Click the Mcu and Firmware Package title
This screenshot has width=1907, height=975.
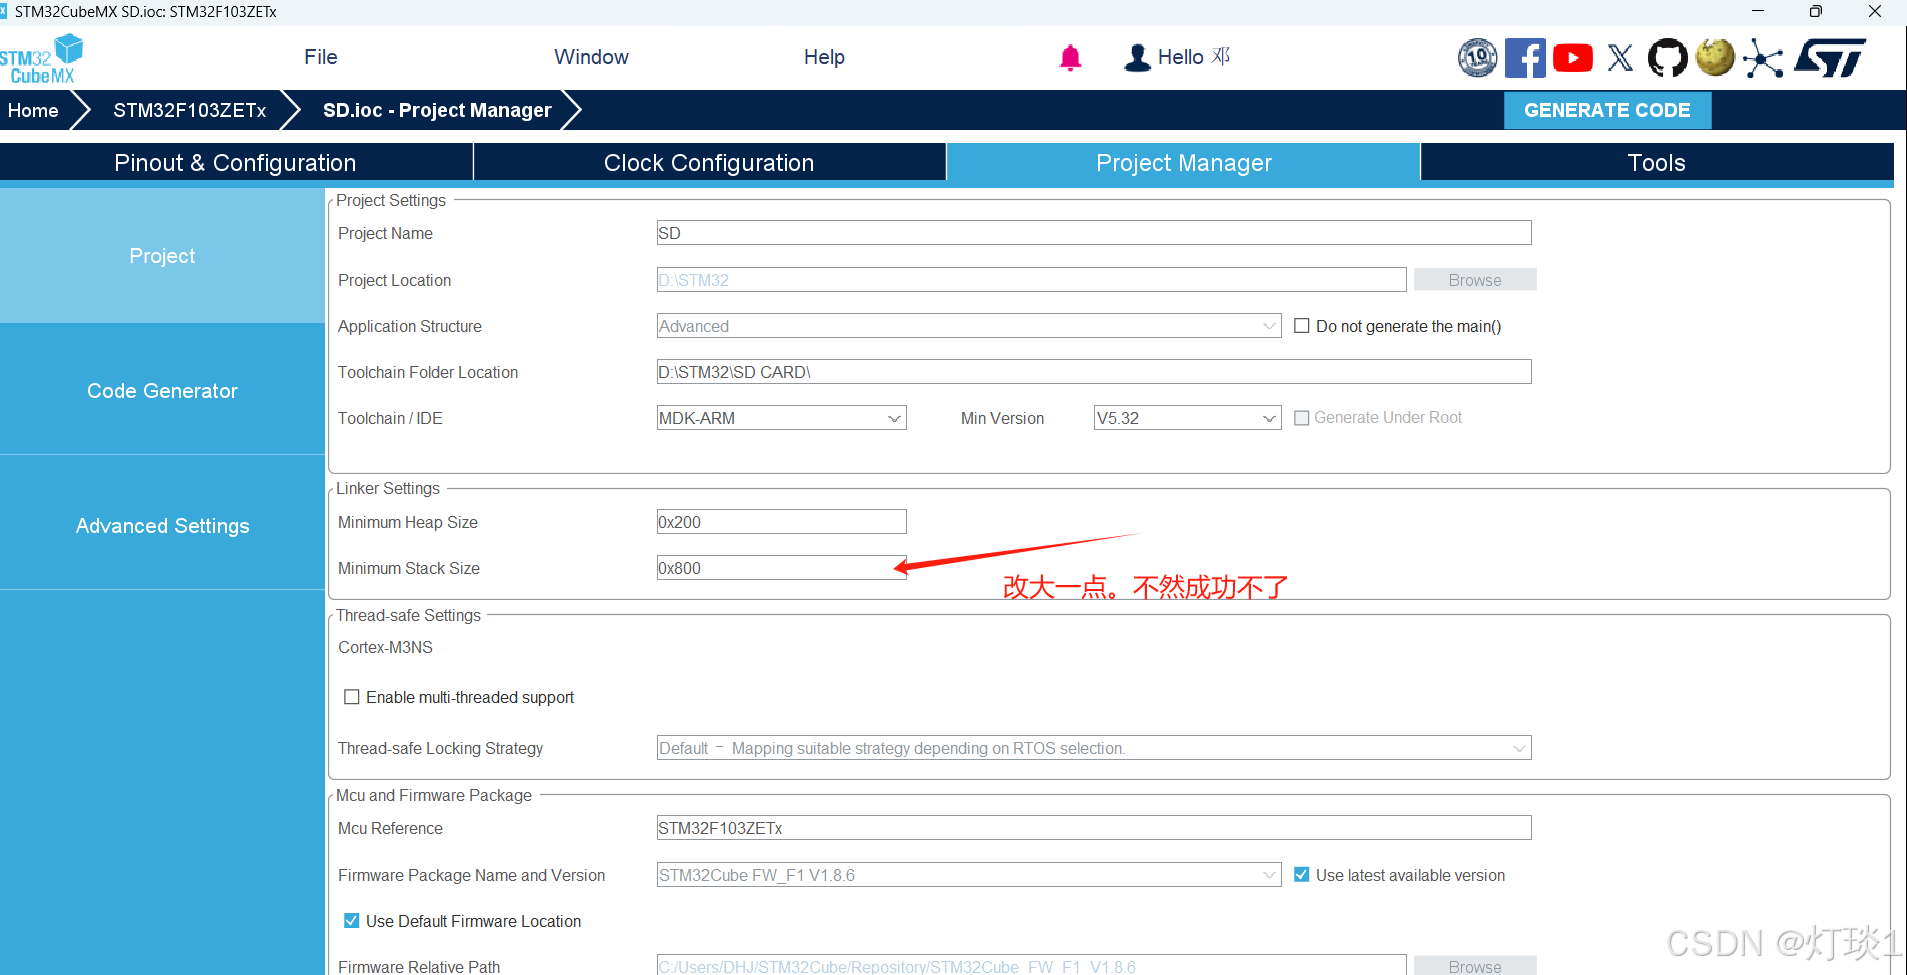click(x=434, y=795)
